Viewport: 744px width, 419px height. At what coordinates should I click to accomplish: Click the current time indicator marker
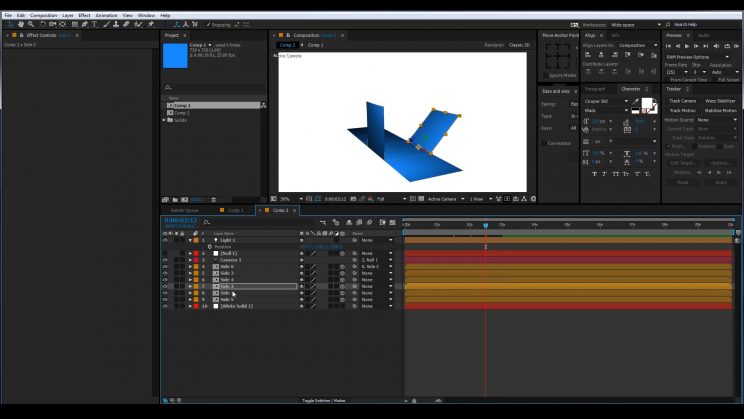click(485, 226)
